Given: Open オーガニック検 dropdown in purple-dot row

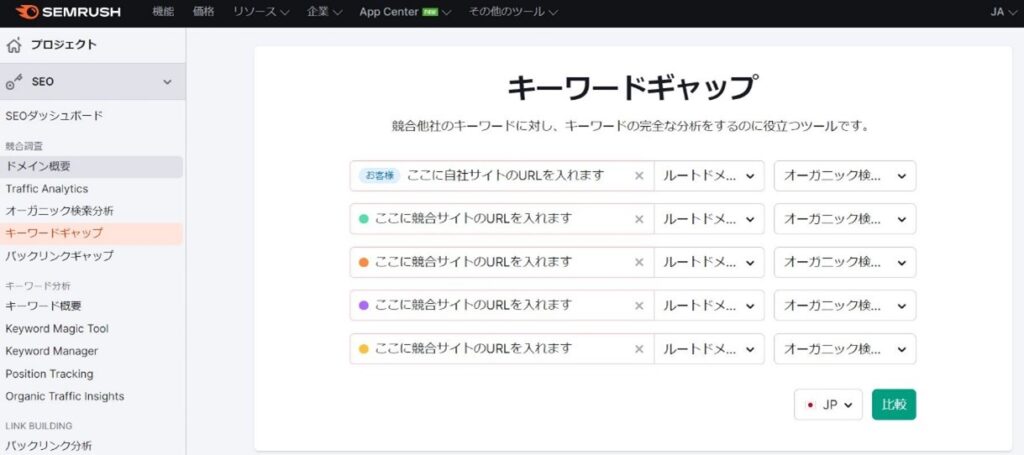Looking at the screenshot, I should click(845, 306).
